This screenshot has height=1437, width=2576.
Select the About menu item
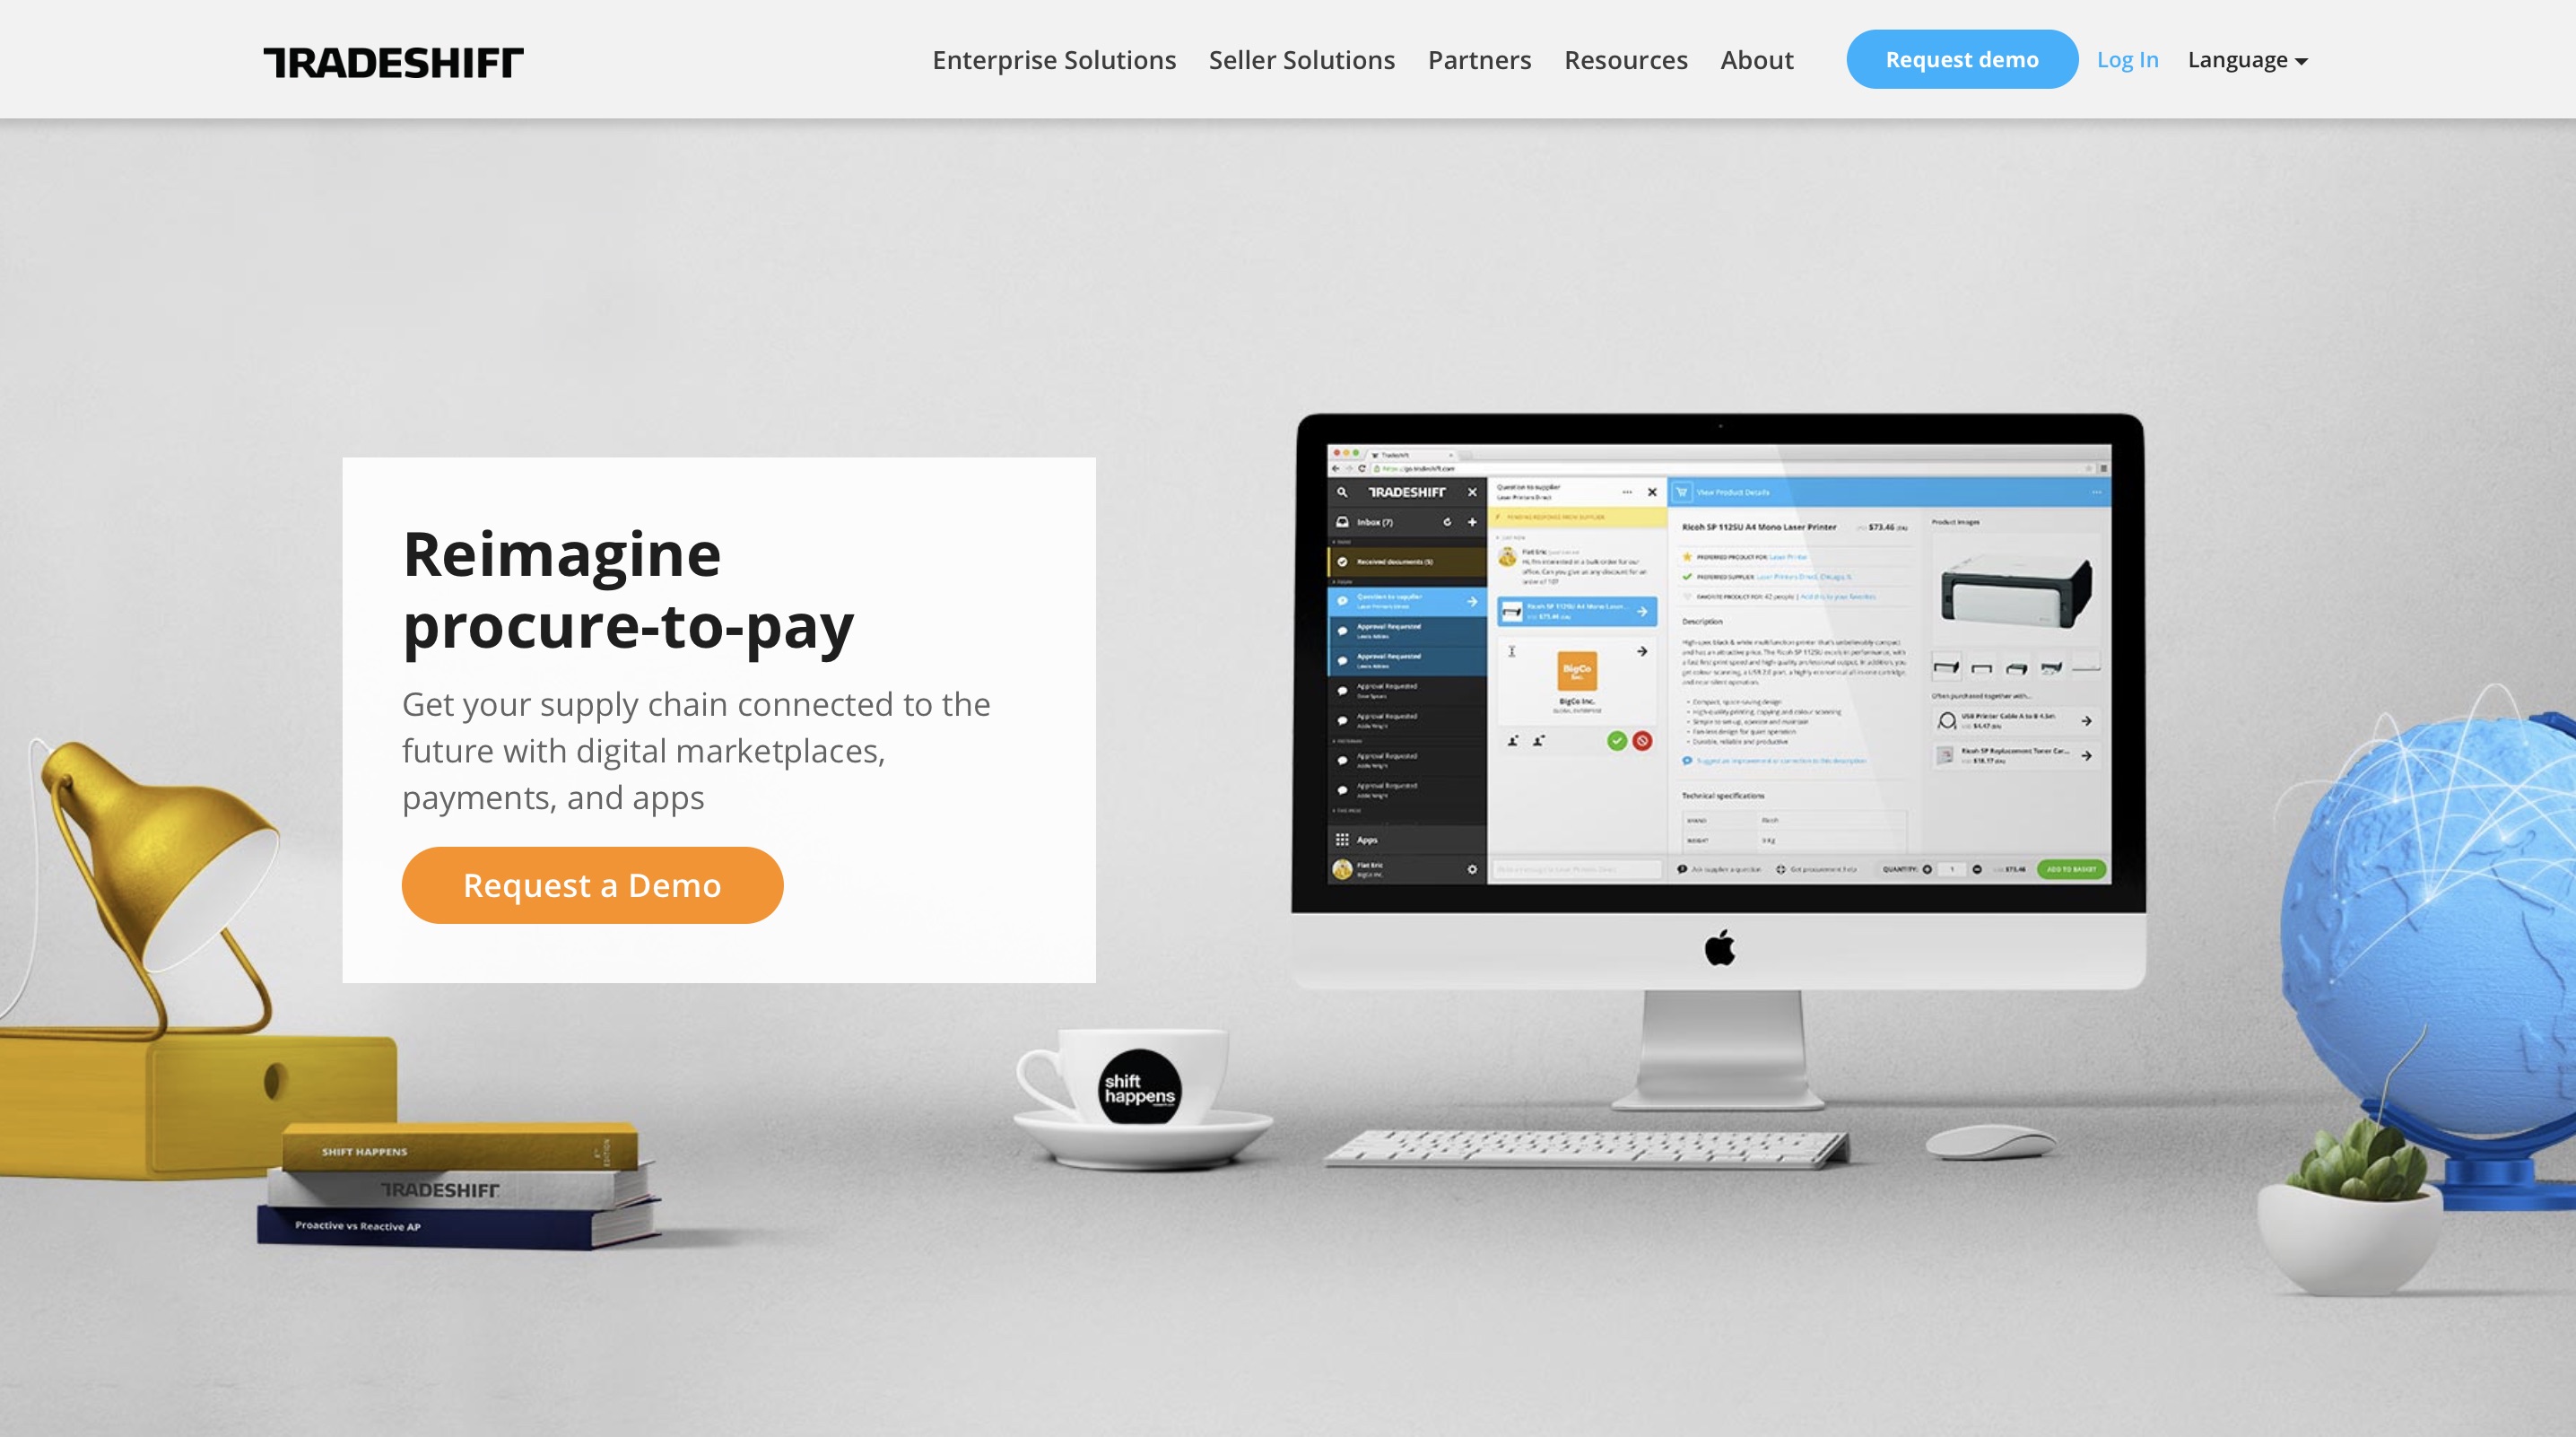pyautogui.click(x=1757, y=58)
